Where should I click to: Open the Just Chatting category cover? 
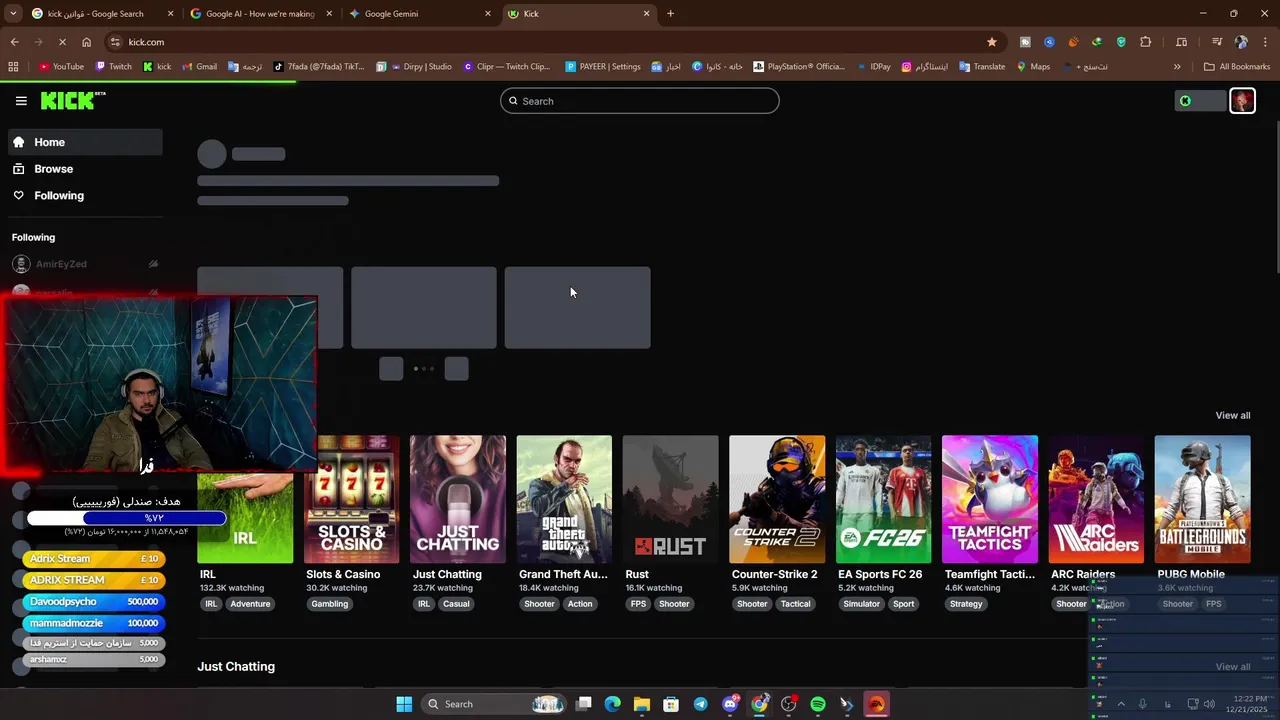[x=457, y=499]
